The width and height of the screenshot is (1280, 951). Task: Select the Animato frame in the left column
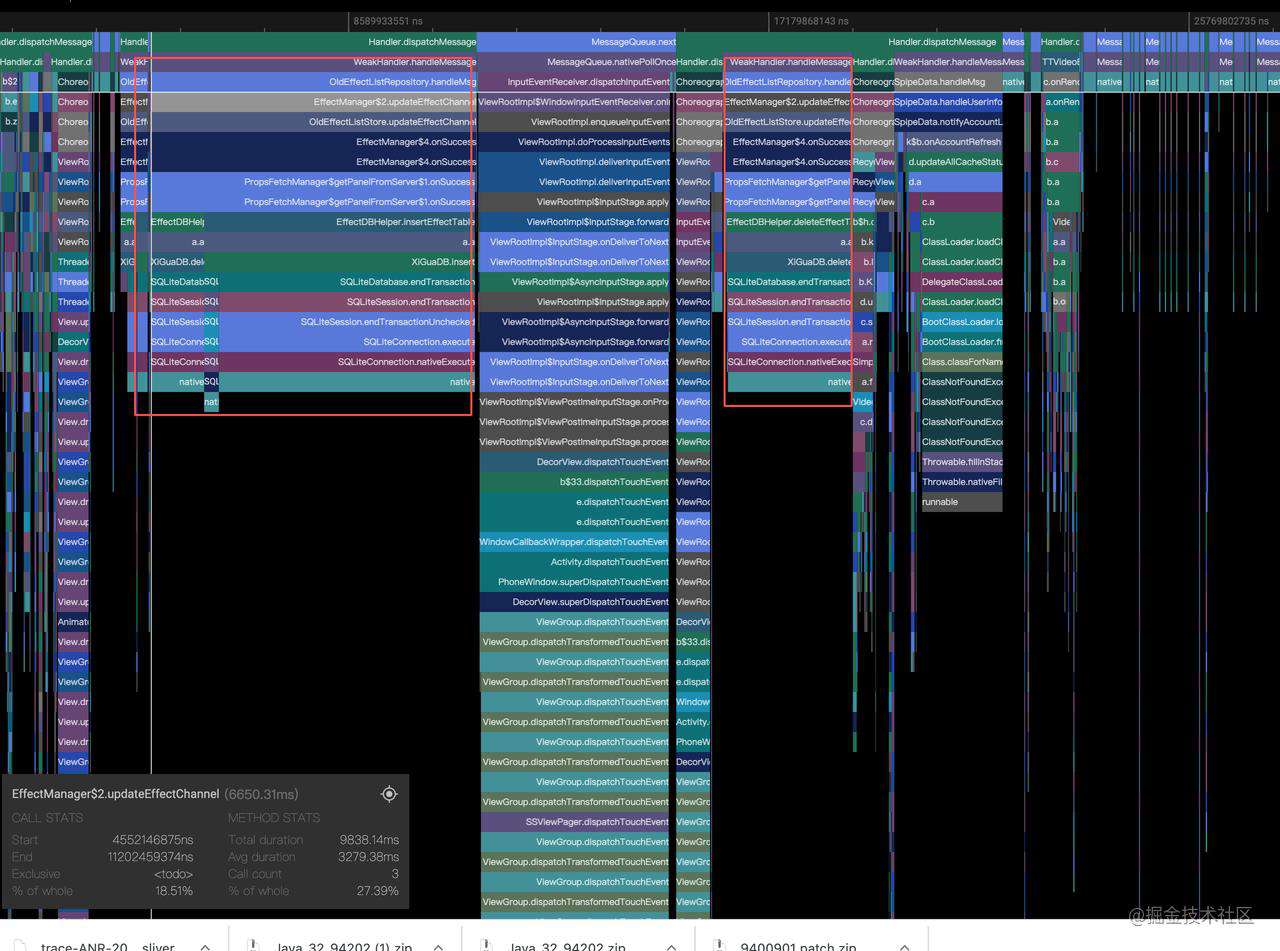(73, 622)
